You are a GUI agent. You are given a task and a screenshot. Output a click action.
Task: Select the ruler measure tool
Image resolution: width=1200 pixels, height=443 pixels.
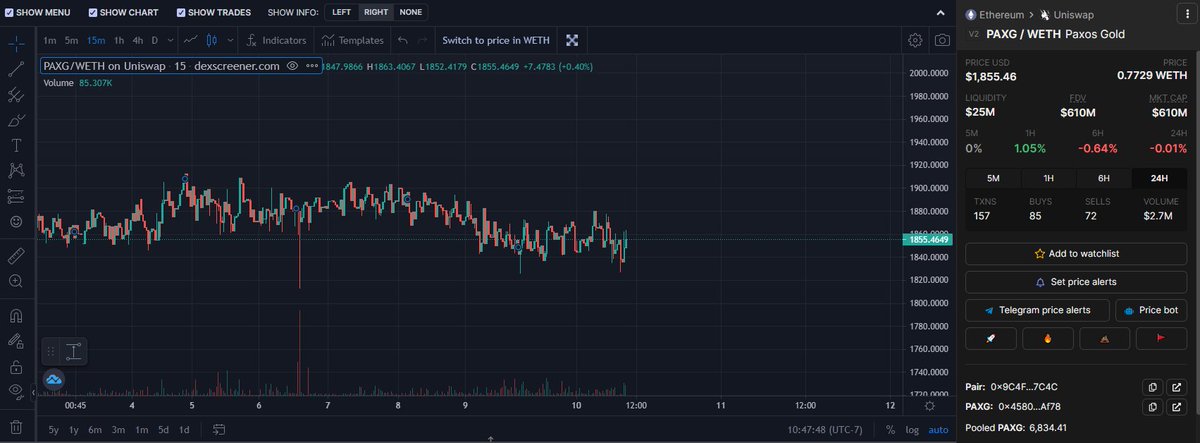pyautogui.click(x=16, y=256)
